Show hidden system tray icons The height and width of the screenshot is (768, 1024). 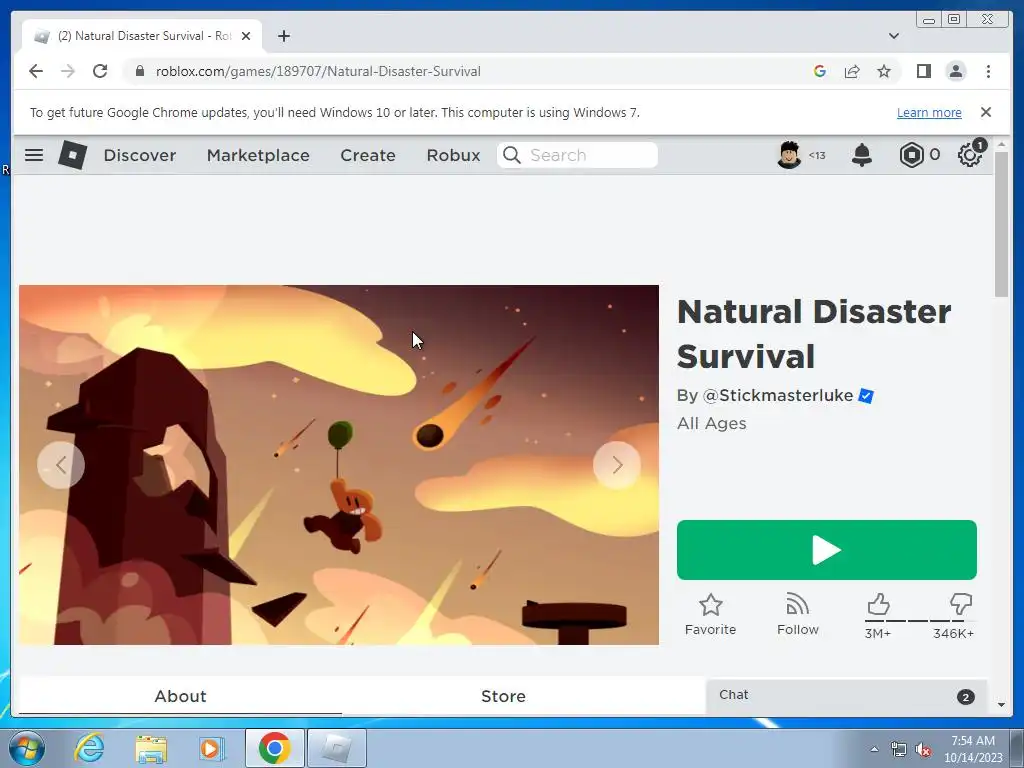point(874,749)
